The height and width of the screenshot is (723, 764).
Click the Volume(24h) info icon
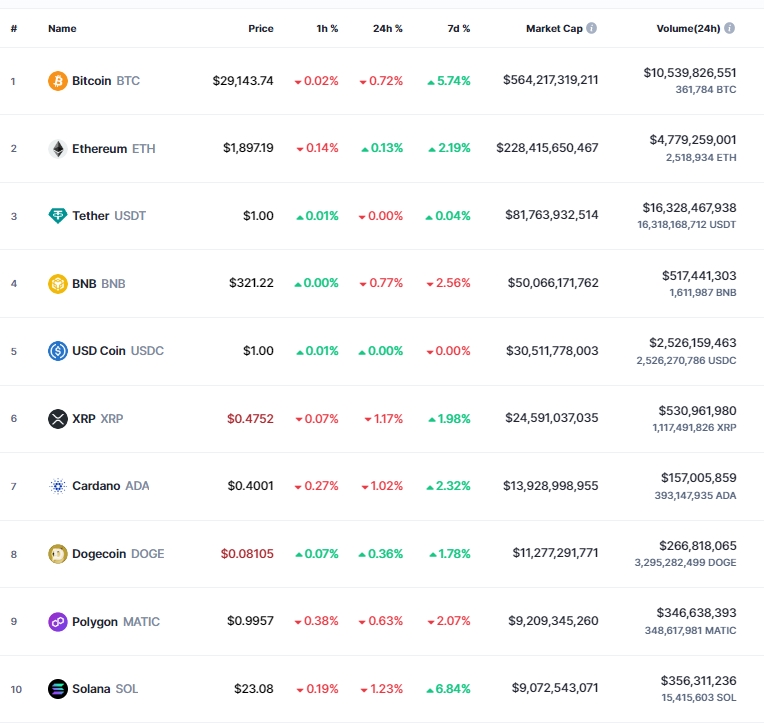(729, 28)
